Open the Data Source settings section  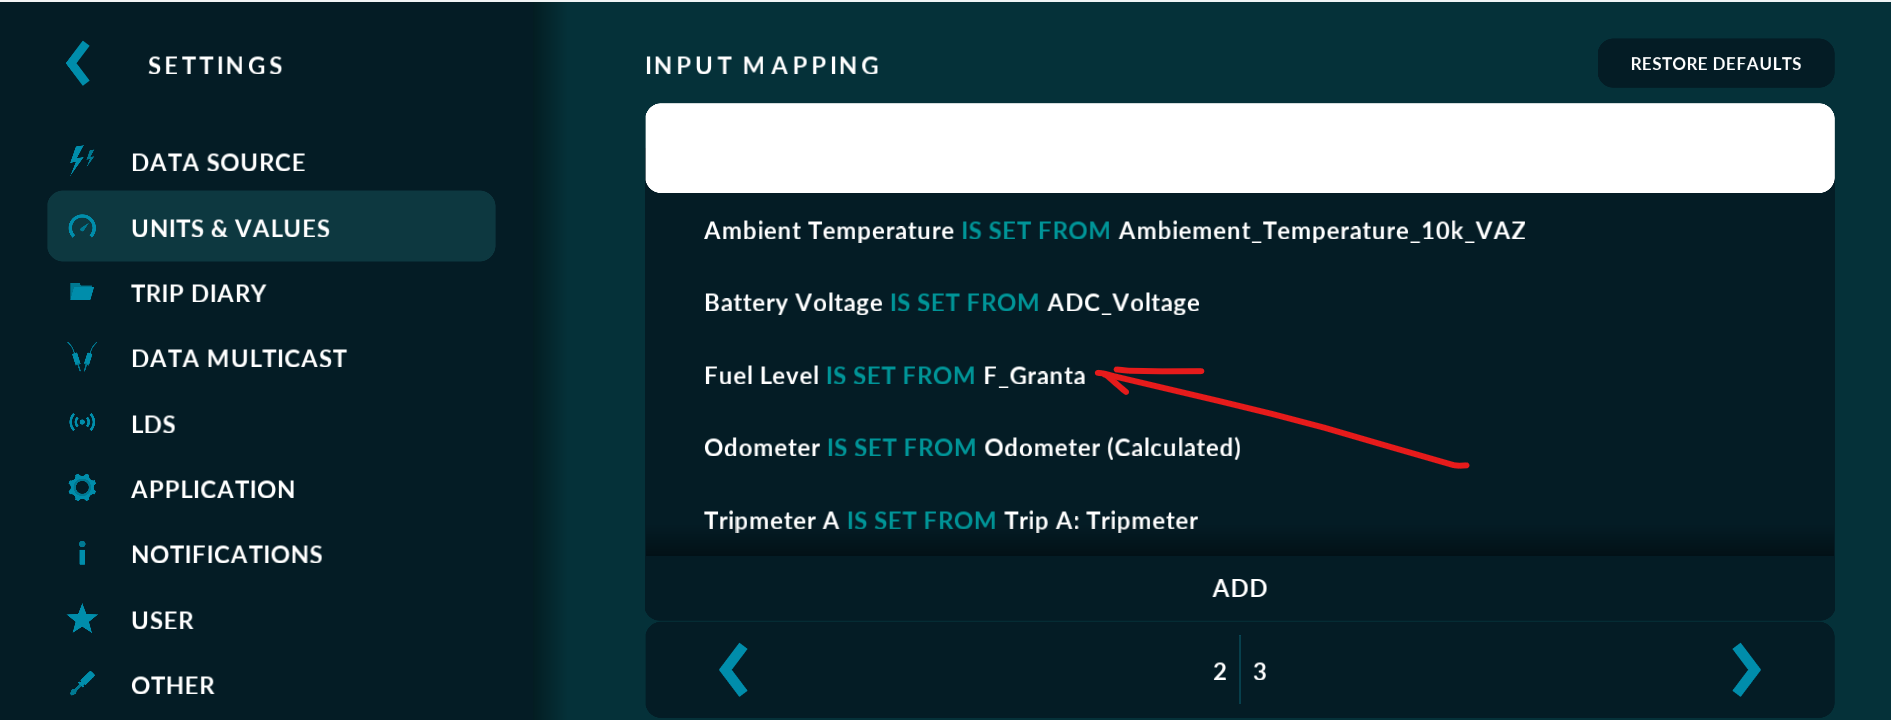[218, 162]
